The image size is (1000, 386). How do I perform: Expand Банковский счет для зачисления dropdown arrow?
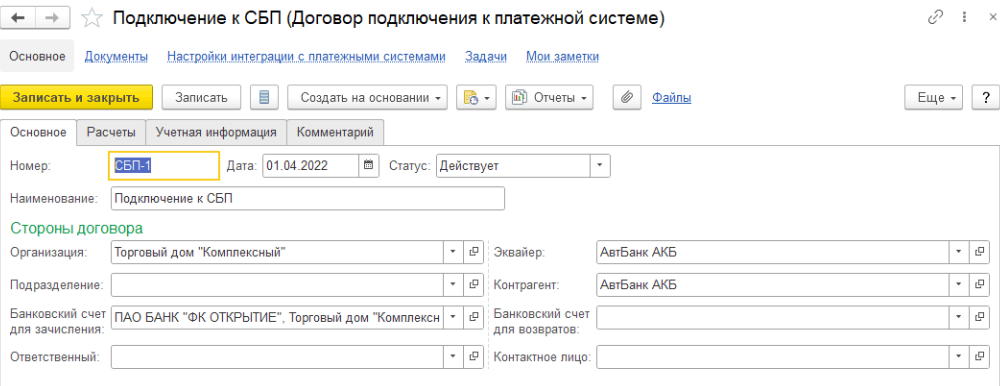[453, 316]
